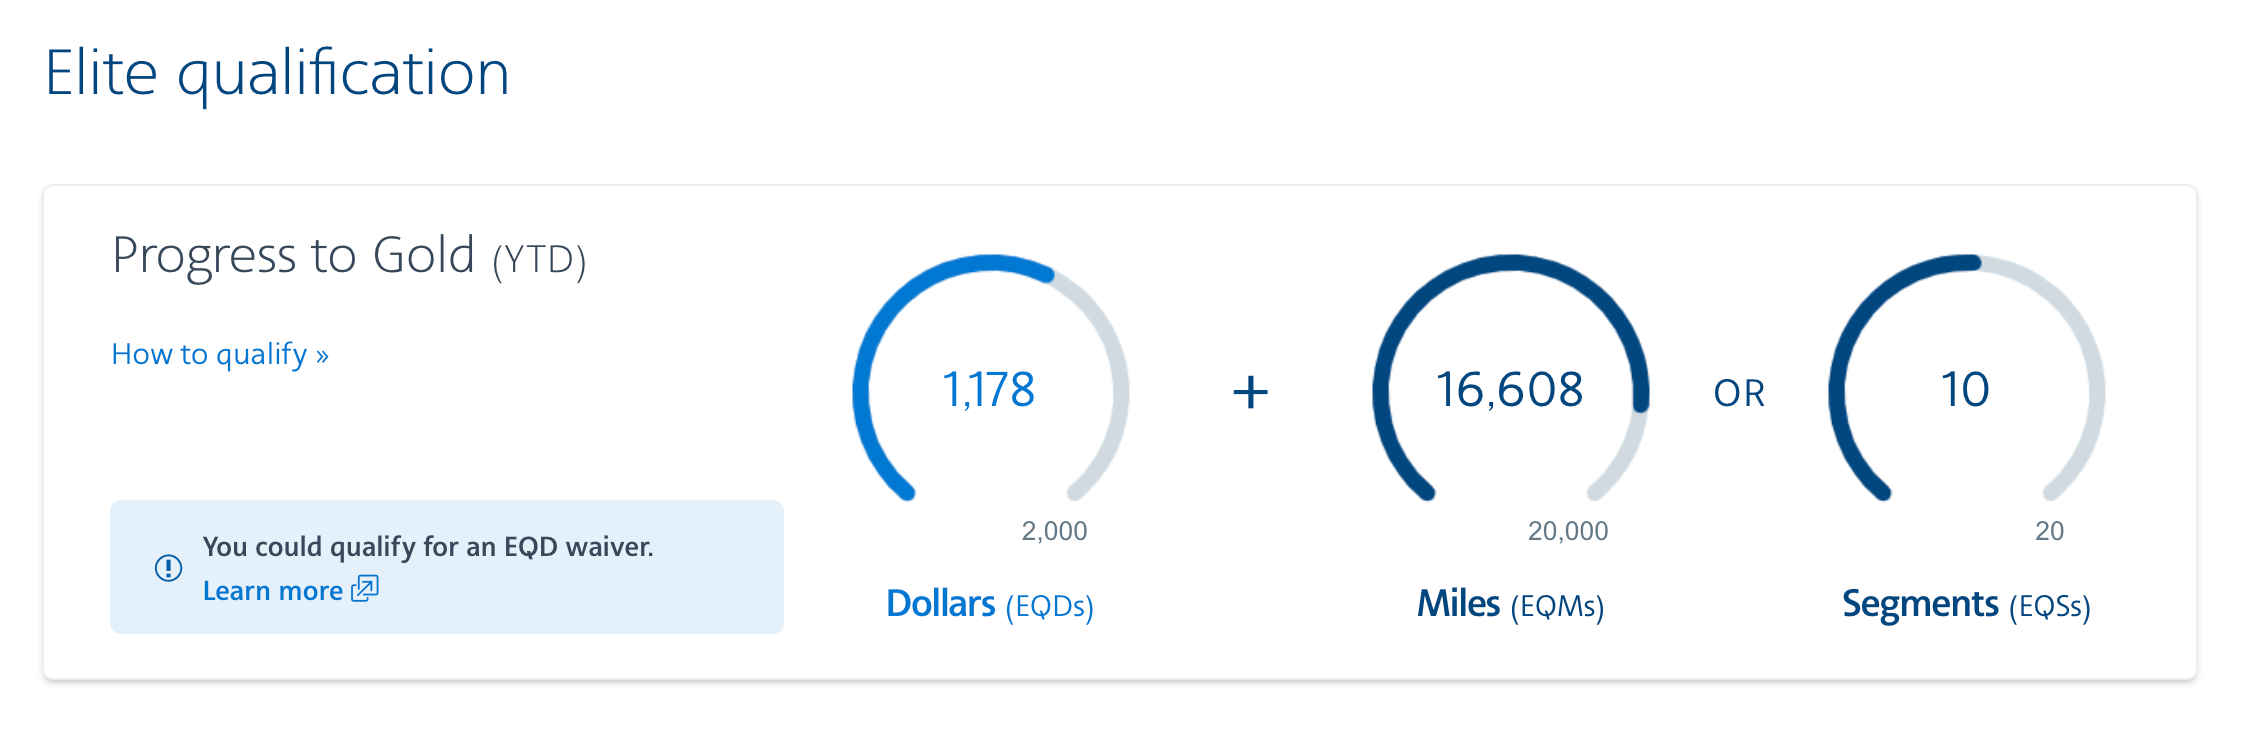
Task: Click the Progress to Gold (YTD) heading
Action: pos(349,256)
